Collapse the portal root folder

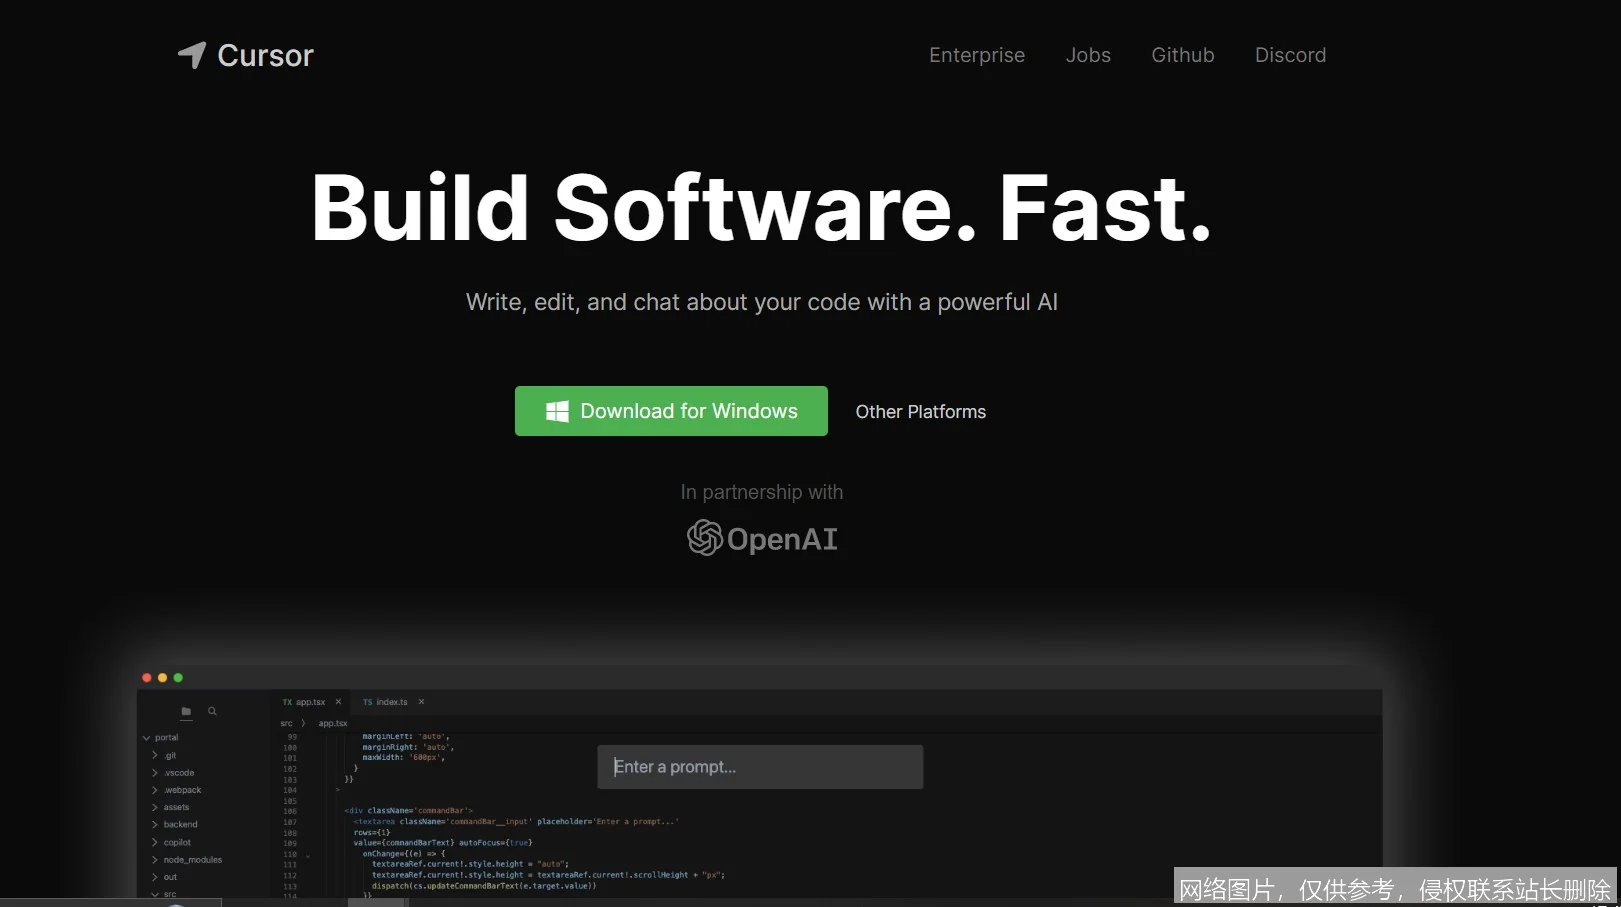[x=147, y=738]
